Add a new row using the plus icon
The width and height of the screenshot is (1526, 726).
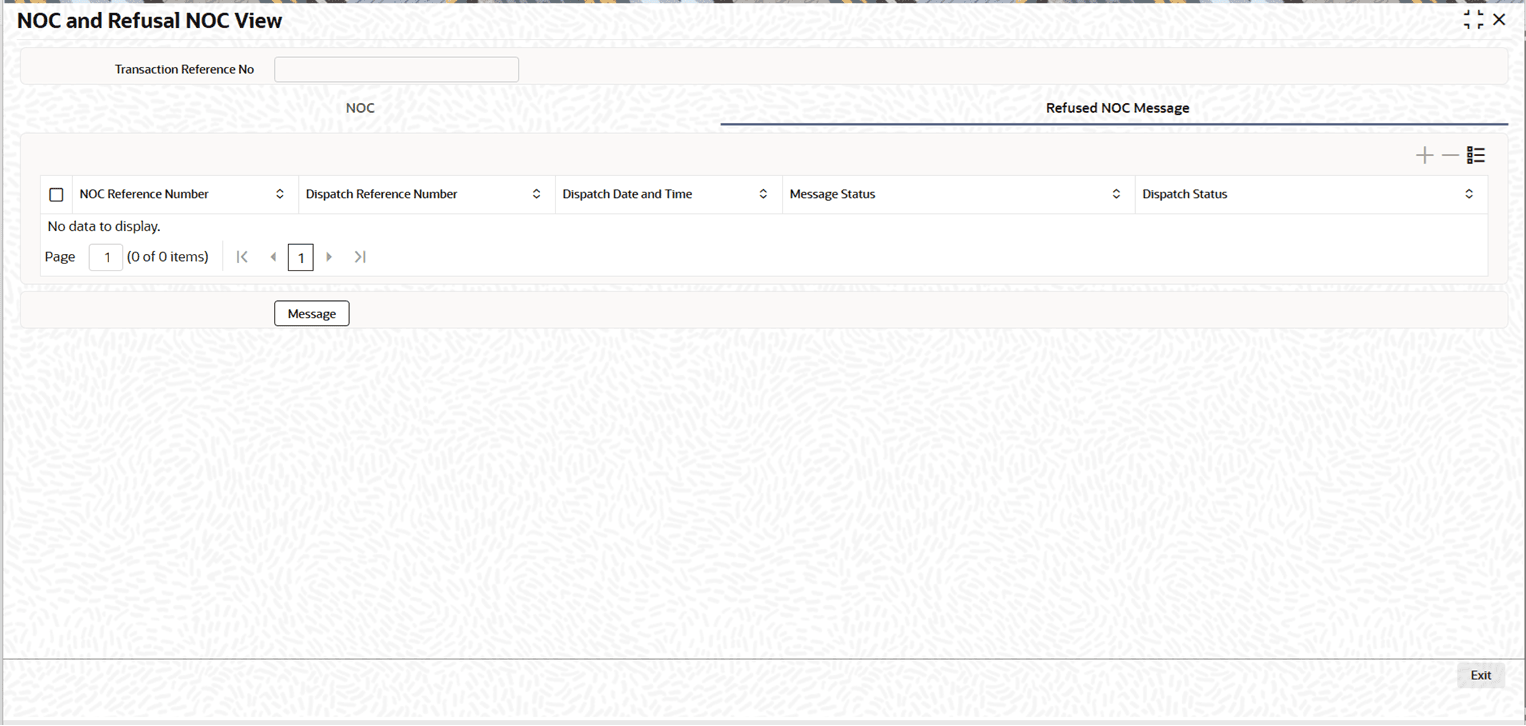coord(1424,155)
